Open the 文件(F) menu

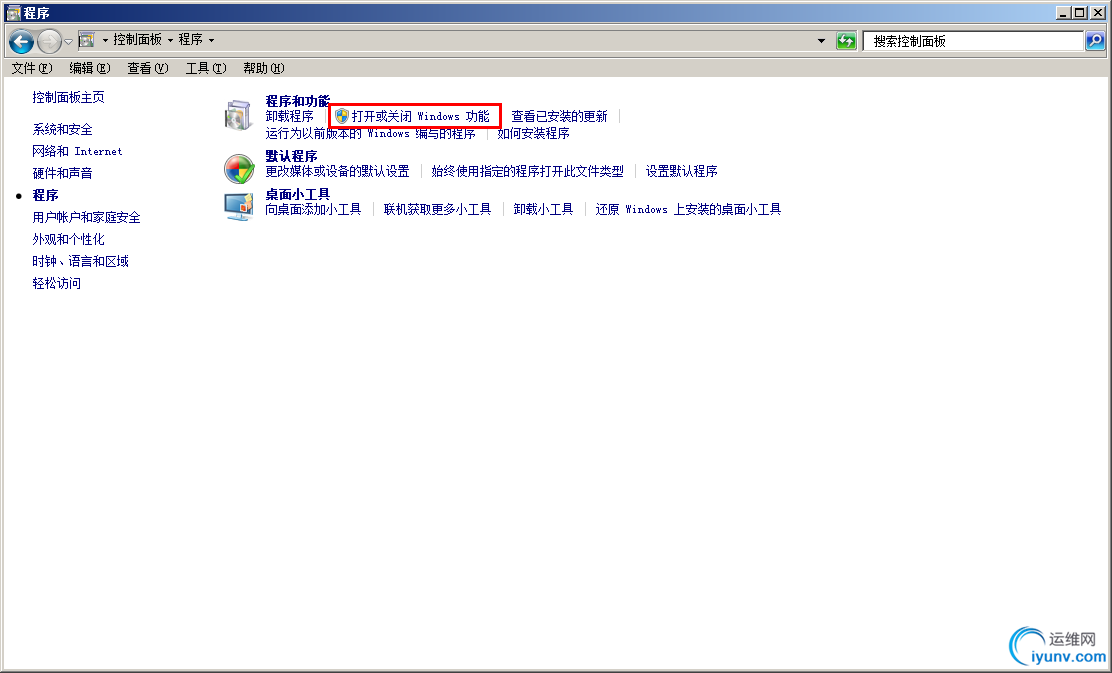pos(32,68)
